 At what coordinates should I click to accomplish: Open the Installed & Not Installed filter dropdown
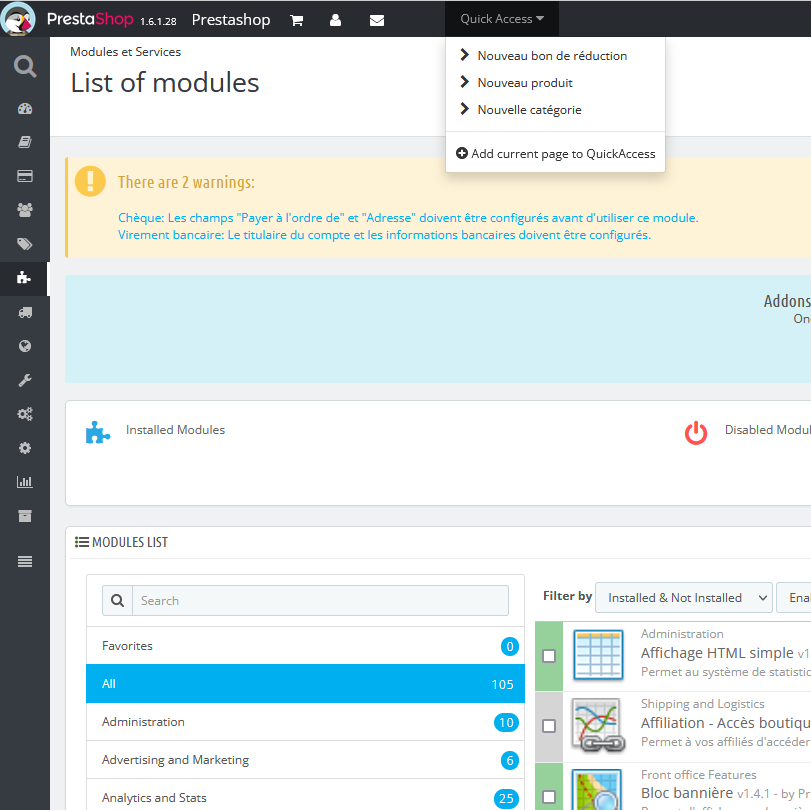684,597
